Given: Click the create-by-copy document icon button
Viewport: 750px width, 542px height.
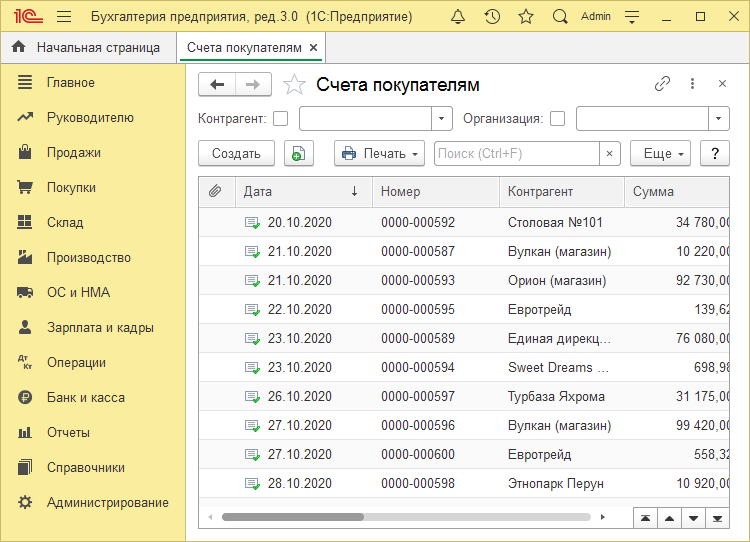Looking at the screenshot, I should (x=299, y=153).
